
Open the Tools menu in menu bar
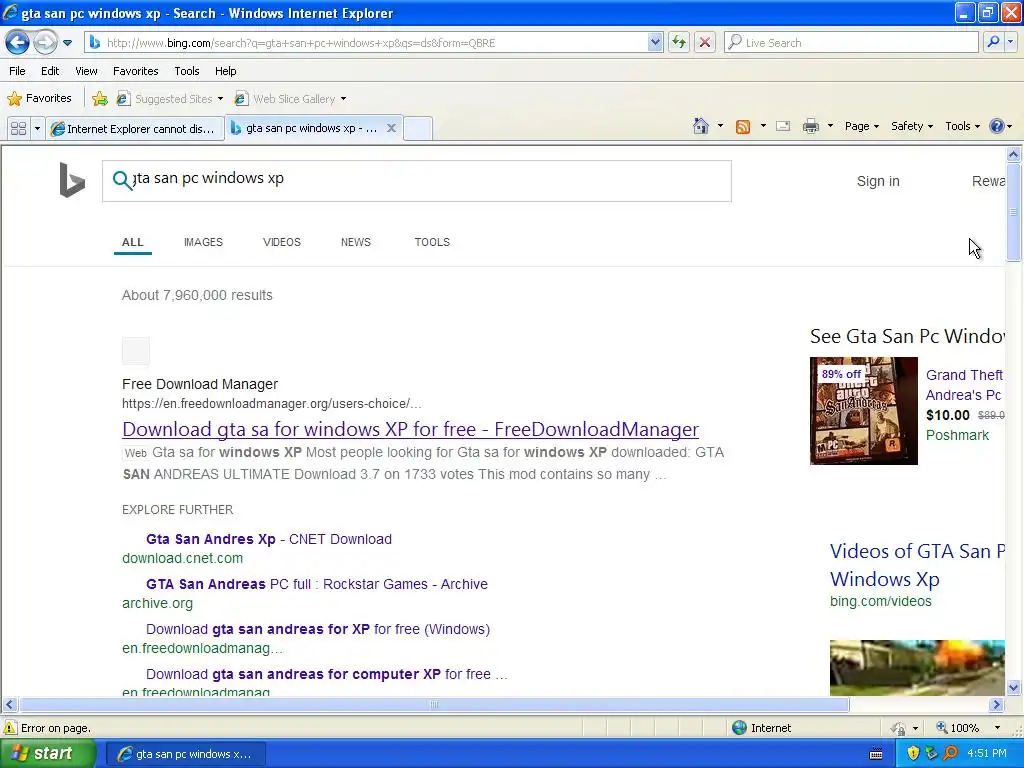pos(187,71)
